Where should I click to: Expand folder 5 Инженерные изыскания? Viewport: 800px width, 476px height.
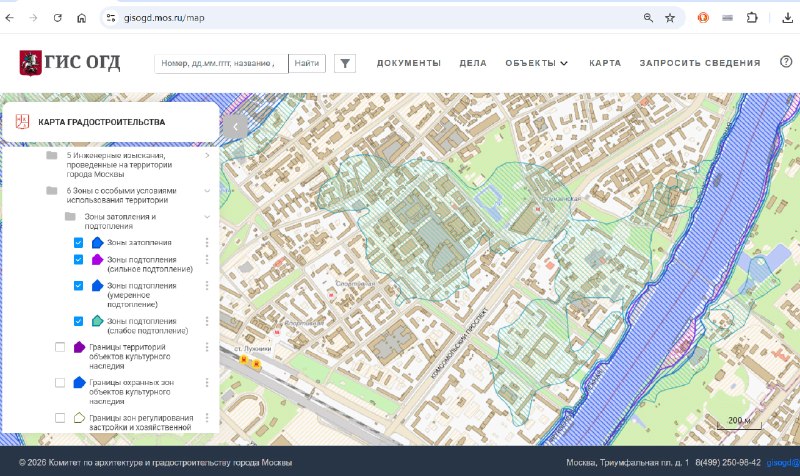click(207, 155)
